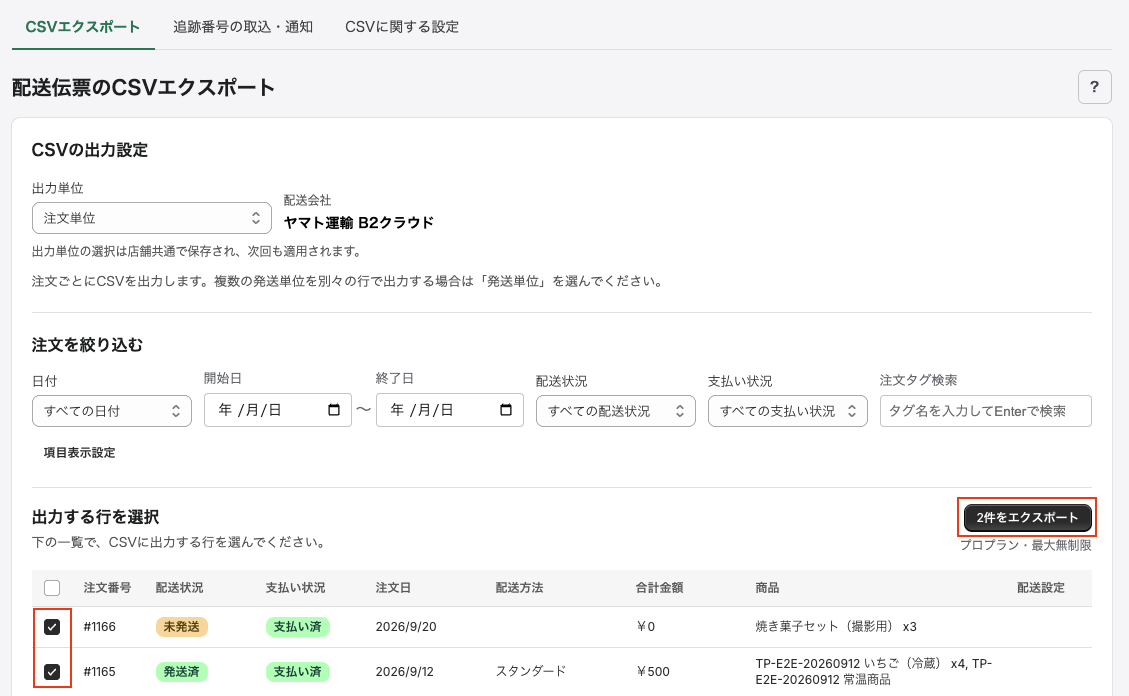Click the order date 2026/9/12
1129x696 pixels.
pyautogui.click(x=405, y=672)
